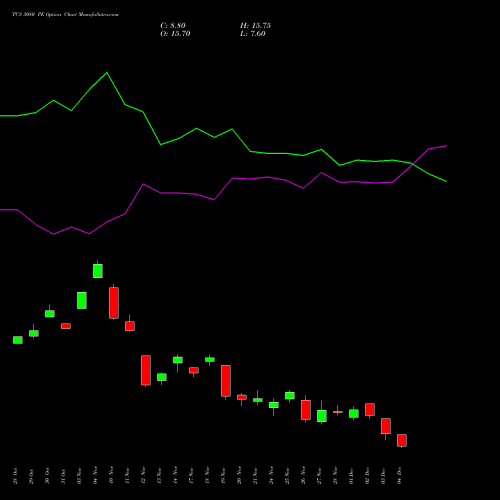Select the red 17 Nov candlestick
The height and width of the screenshot is (500, 500).
(194, 370)
